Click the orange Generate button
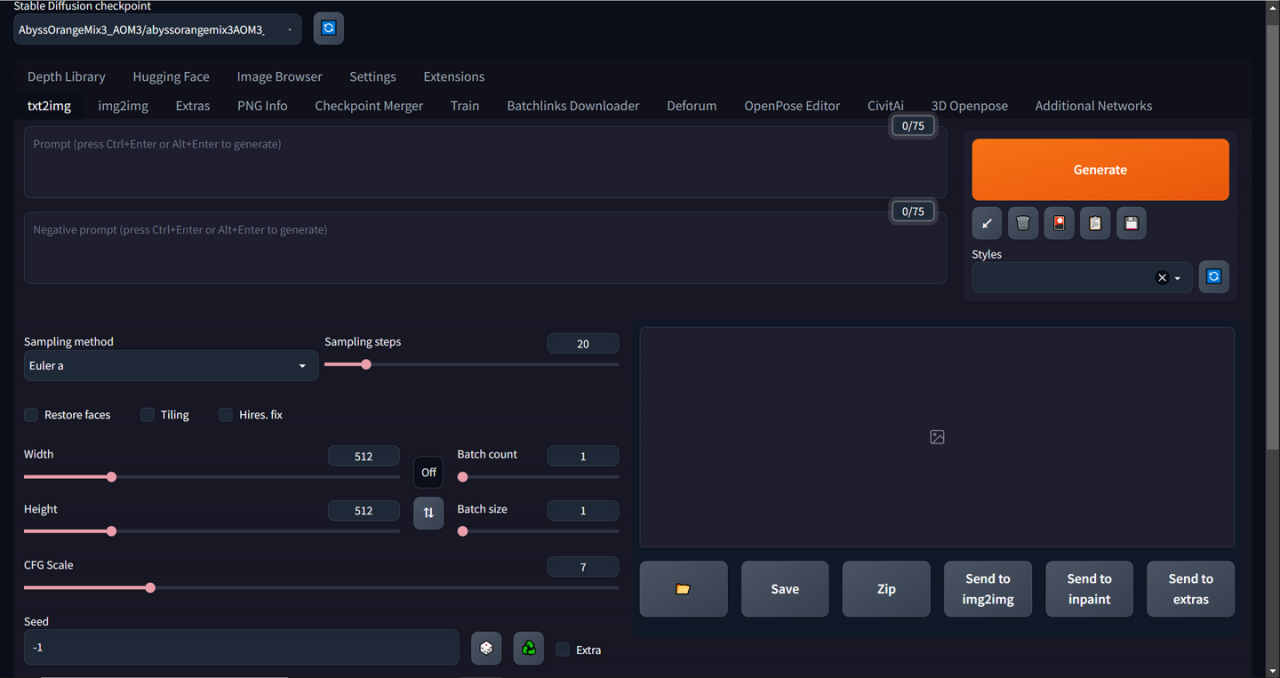 coord(1100,170)
